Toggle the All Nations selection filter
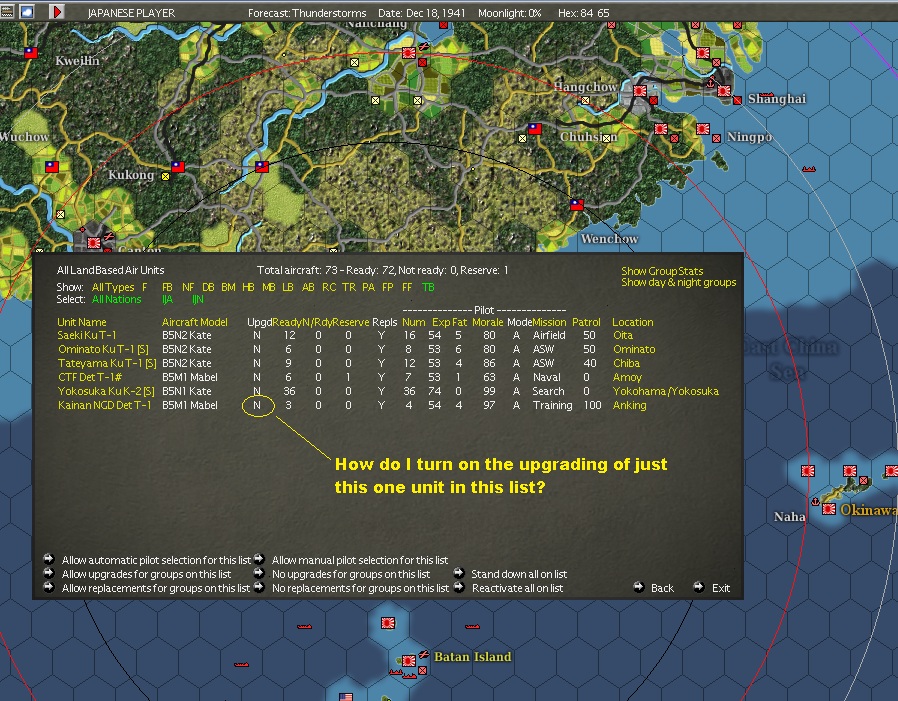Viewport: 898px width, 701px height. [x=116, y=299]
